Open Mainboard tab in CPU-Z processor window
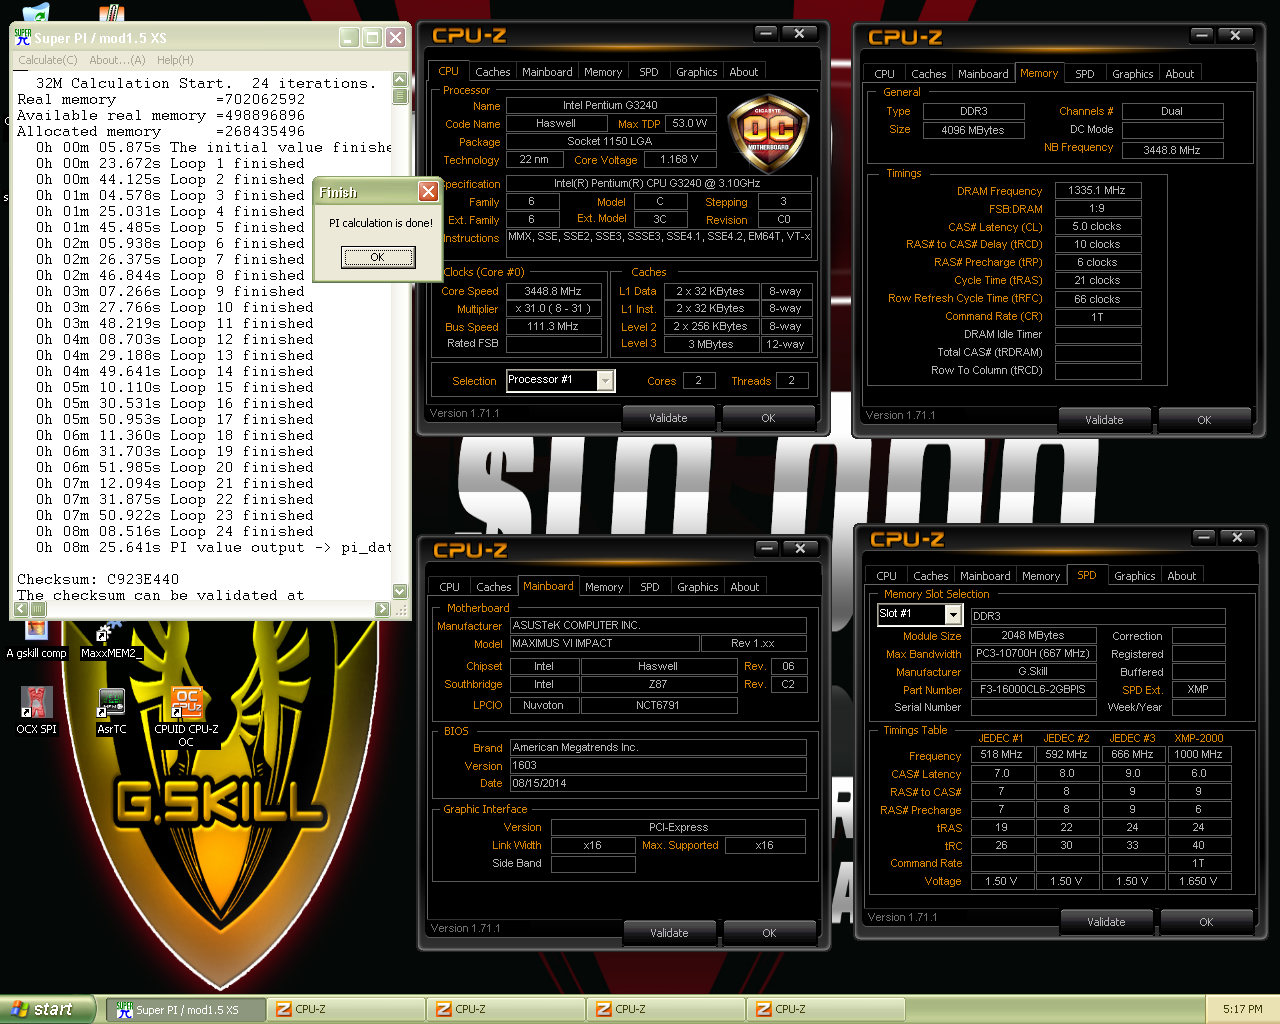 tap(547, 72)
